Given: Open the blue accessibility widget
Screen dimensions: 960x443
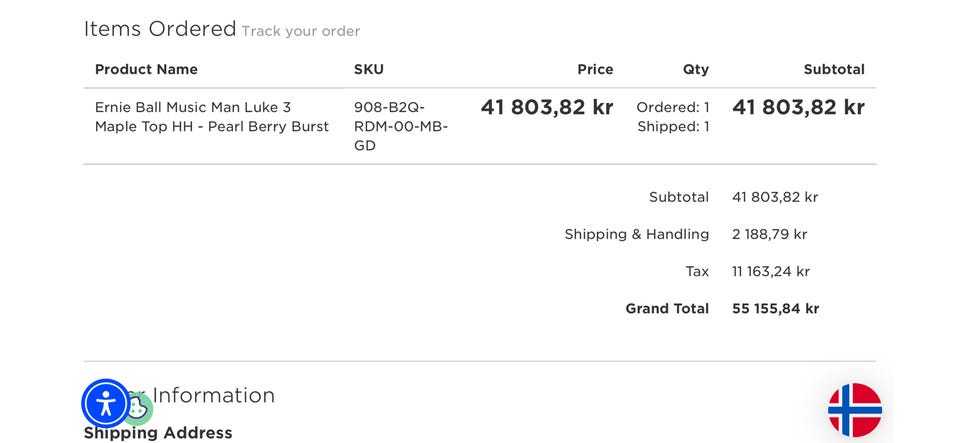Looking at the screenshot, I should coord(106,404).
